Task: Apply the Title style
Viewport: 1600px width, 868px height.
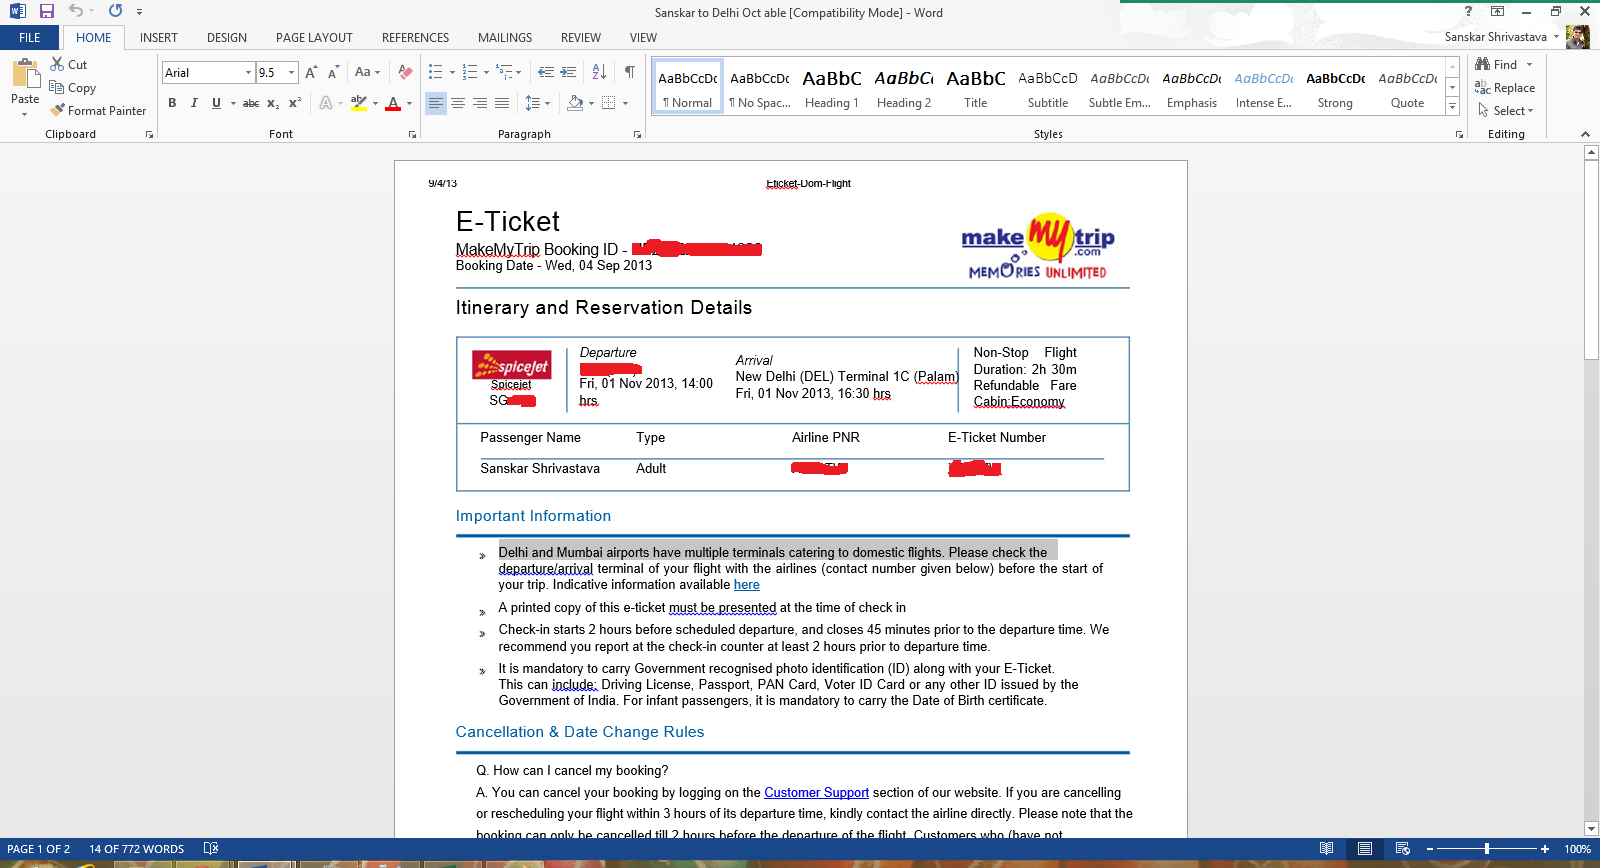Action: pos(976,88)
